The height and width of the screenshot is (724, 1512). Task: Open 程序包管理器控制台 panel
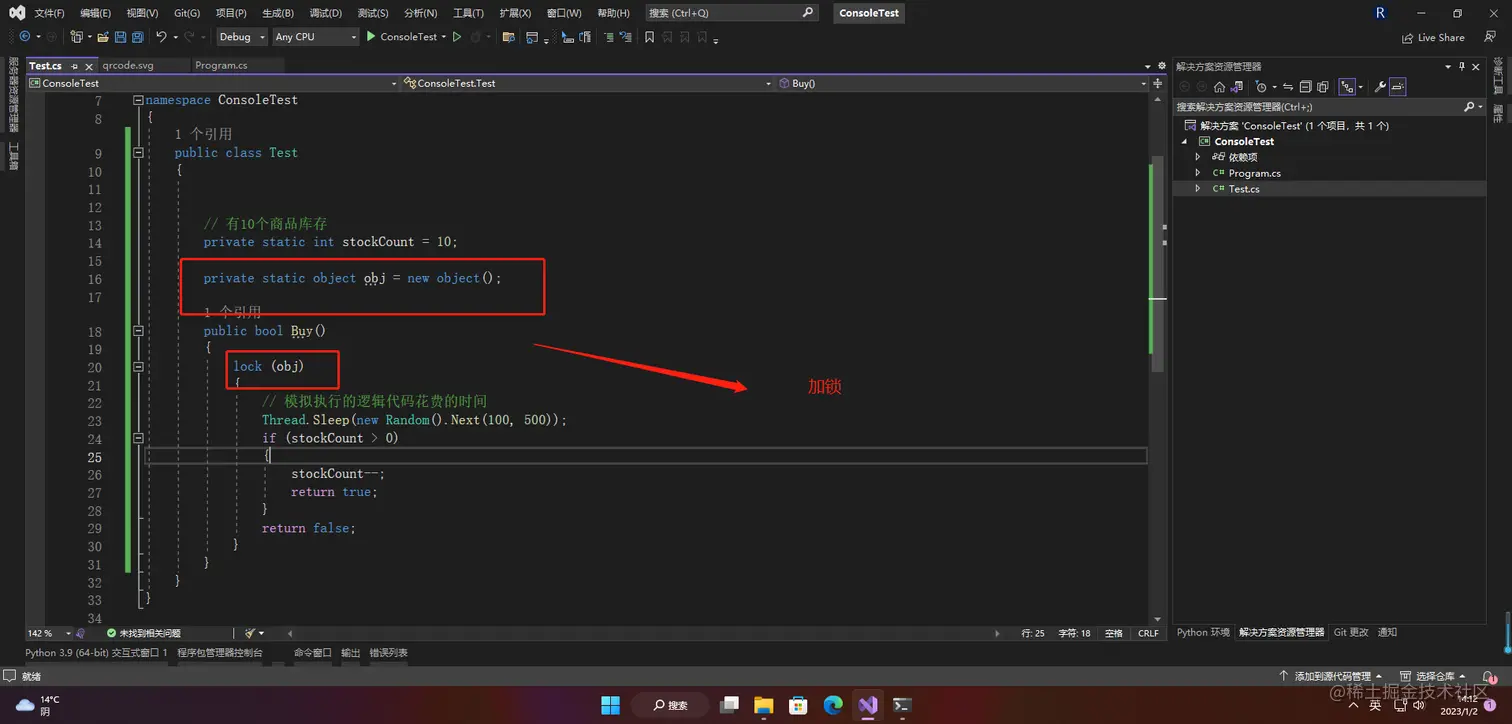point(220,653)
